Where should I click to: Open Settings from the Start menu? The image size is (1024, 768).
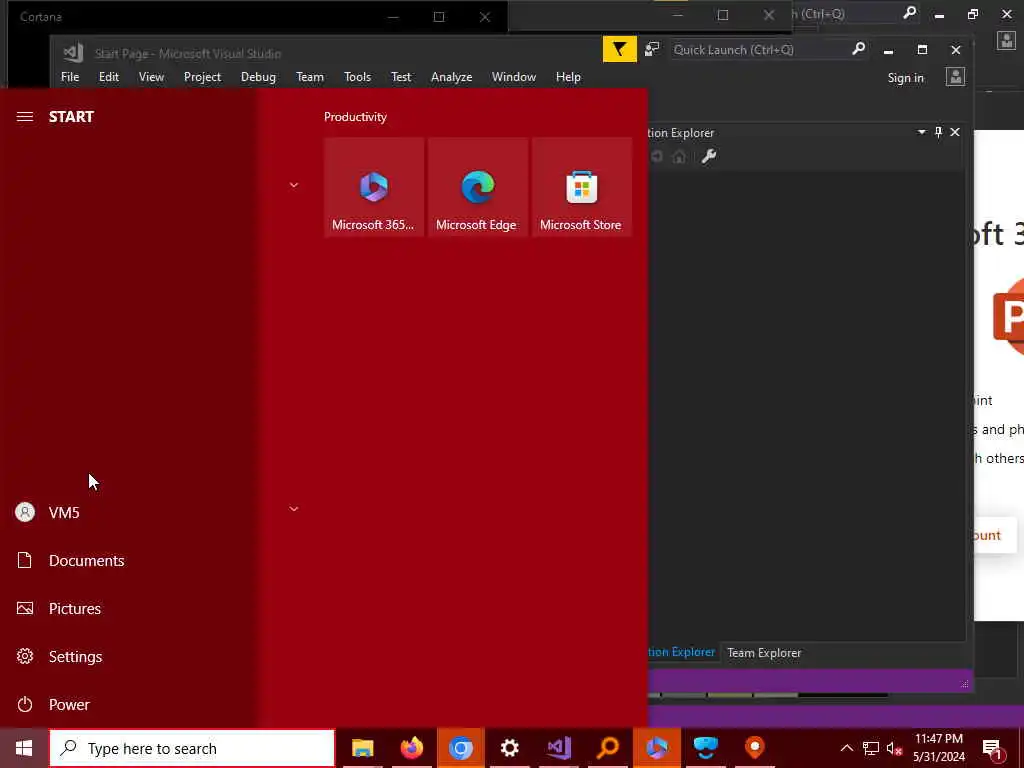click(x=75, y=656)
